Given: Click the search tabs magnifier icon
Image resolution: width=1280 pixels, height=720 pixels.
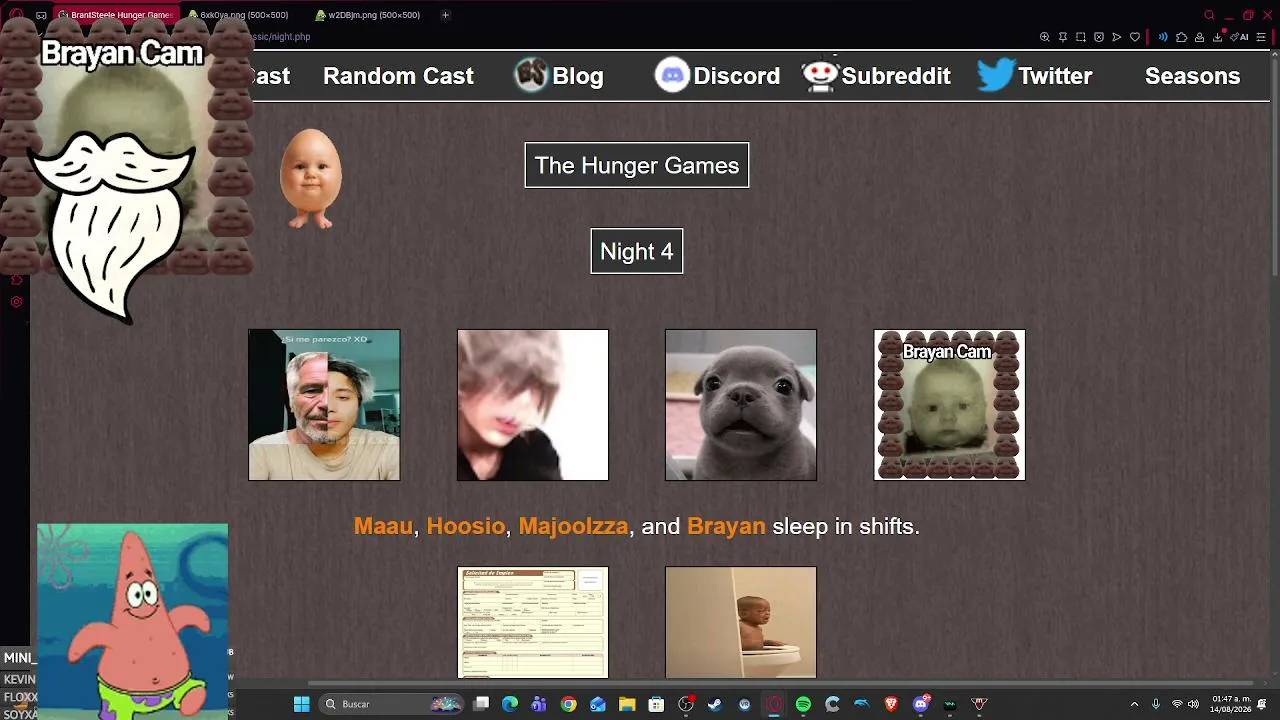Looking at the screenshot, I should click(x=1209, y=15).
